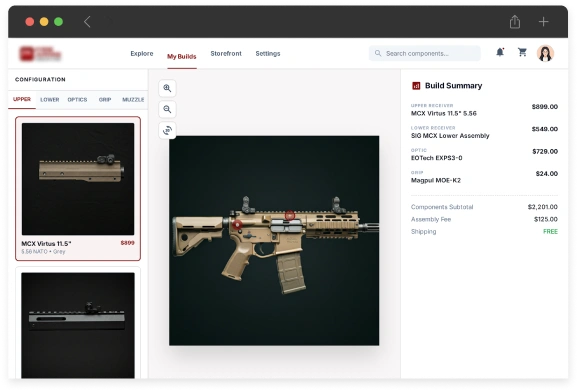The height and width of the screenshot is (392, 579).
Task: Select the MCX Virtus 11.5" upper thumbnail
Action: pyautogui.click(x=78, y=179)
